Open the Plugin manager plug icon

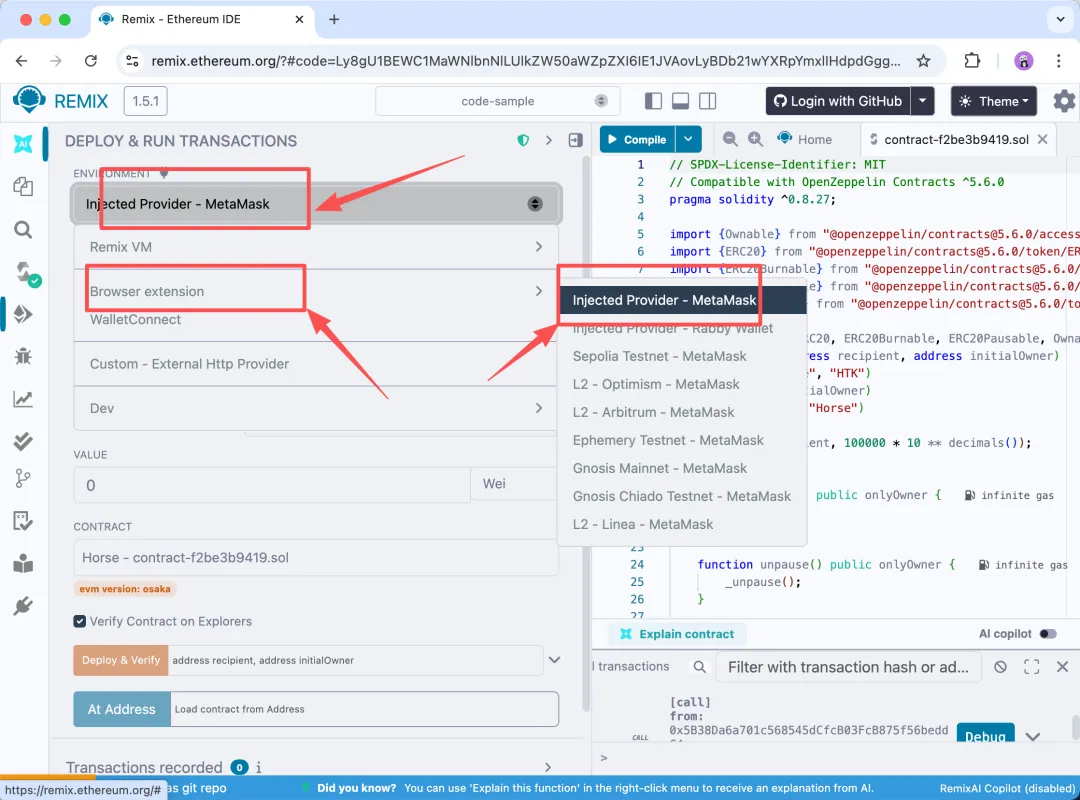(23, 606)
